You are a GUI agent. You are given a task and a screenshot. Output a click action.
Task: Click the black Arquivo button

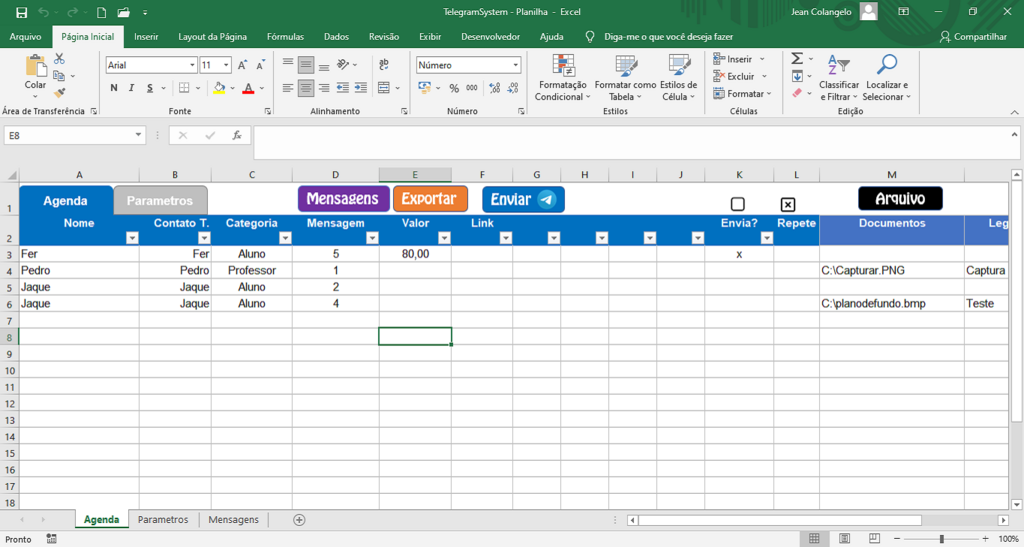tap(900, 198)
